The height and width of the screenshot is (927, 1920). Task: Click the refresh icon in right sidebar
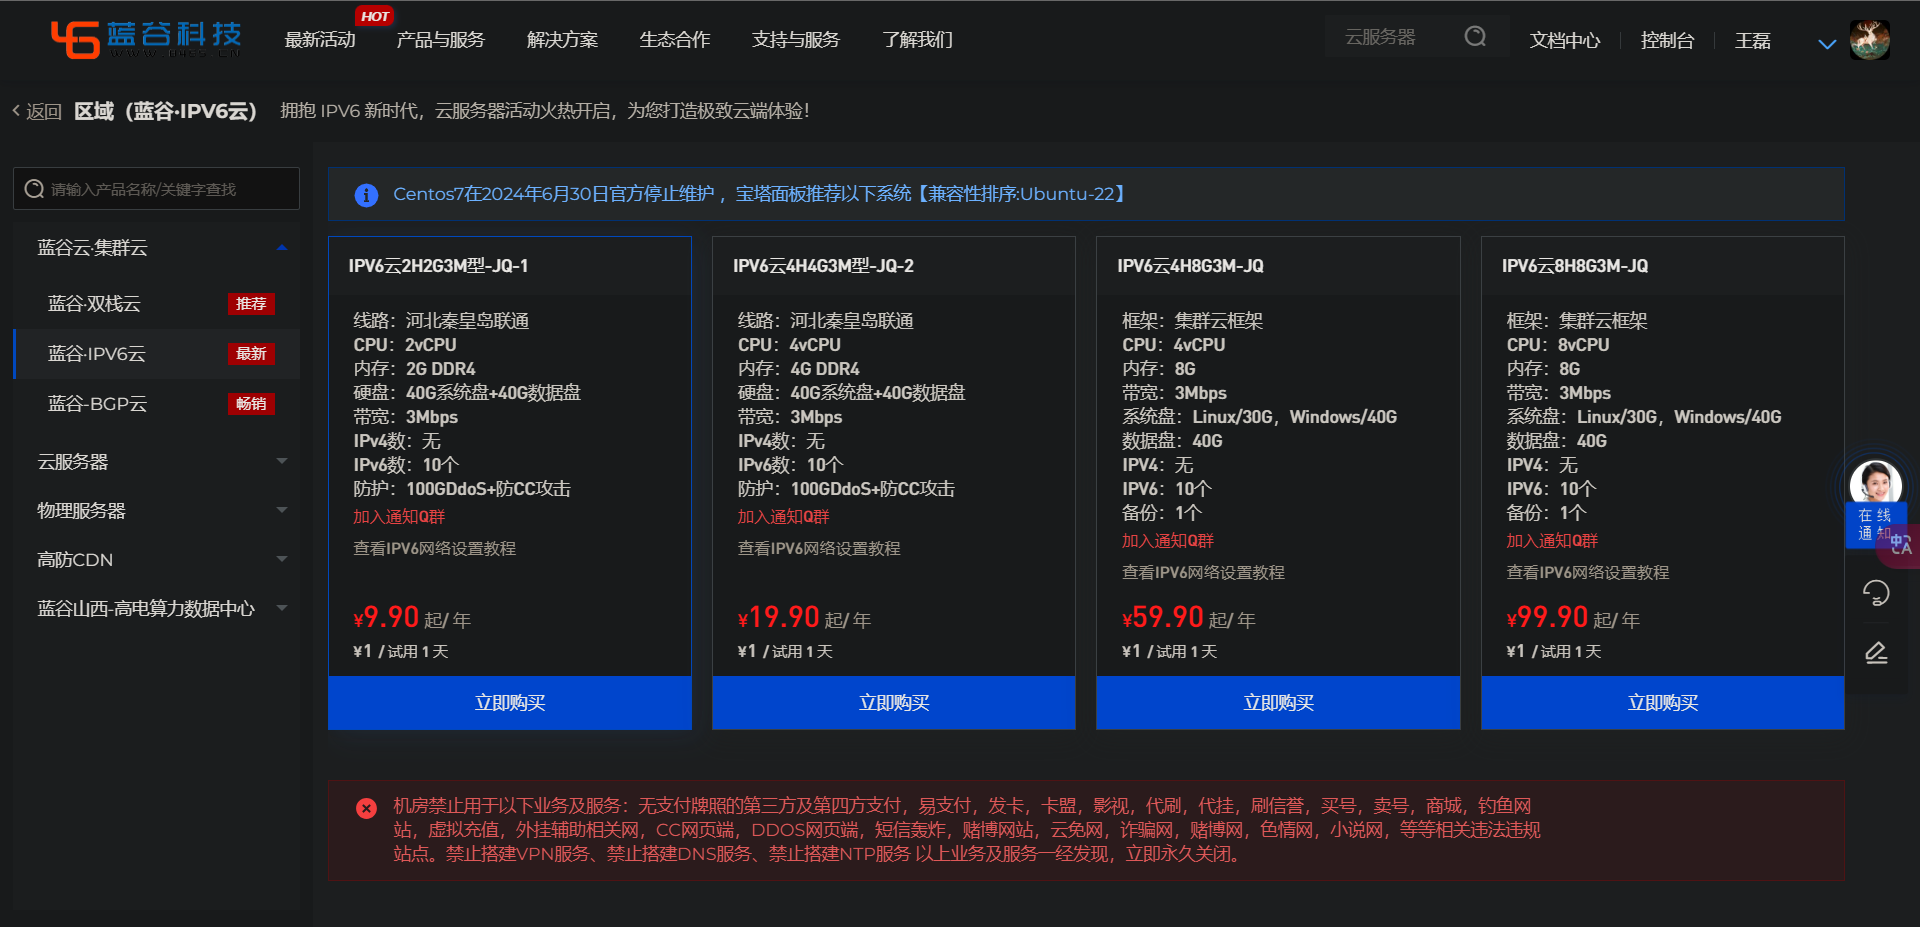click(x=1876, y=593)
